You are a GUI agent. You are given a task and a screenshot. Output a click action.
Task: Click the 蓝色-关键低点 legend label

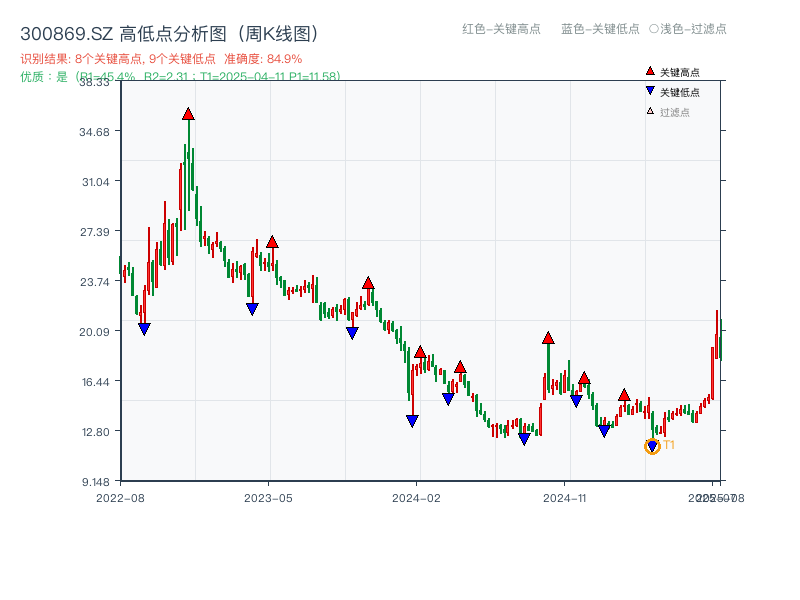pyautogui.click(x=600, y=29)
